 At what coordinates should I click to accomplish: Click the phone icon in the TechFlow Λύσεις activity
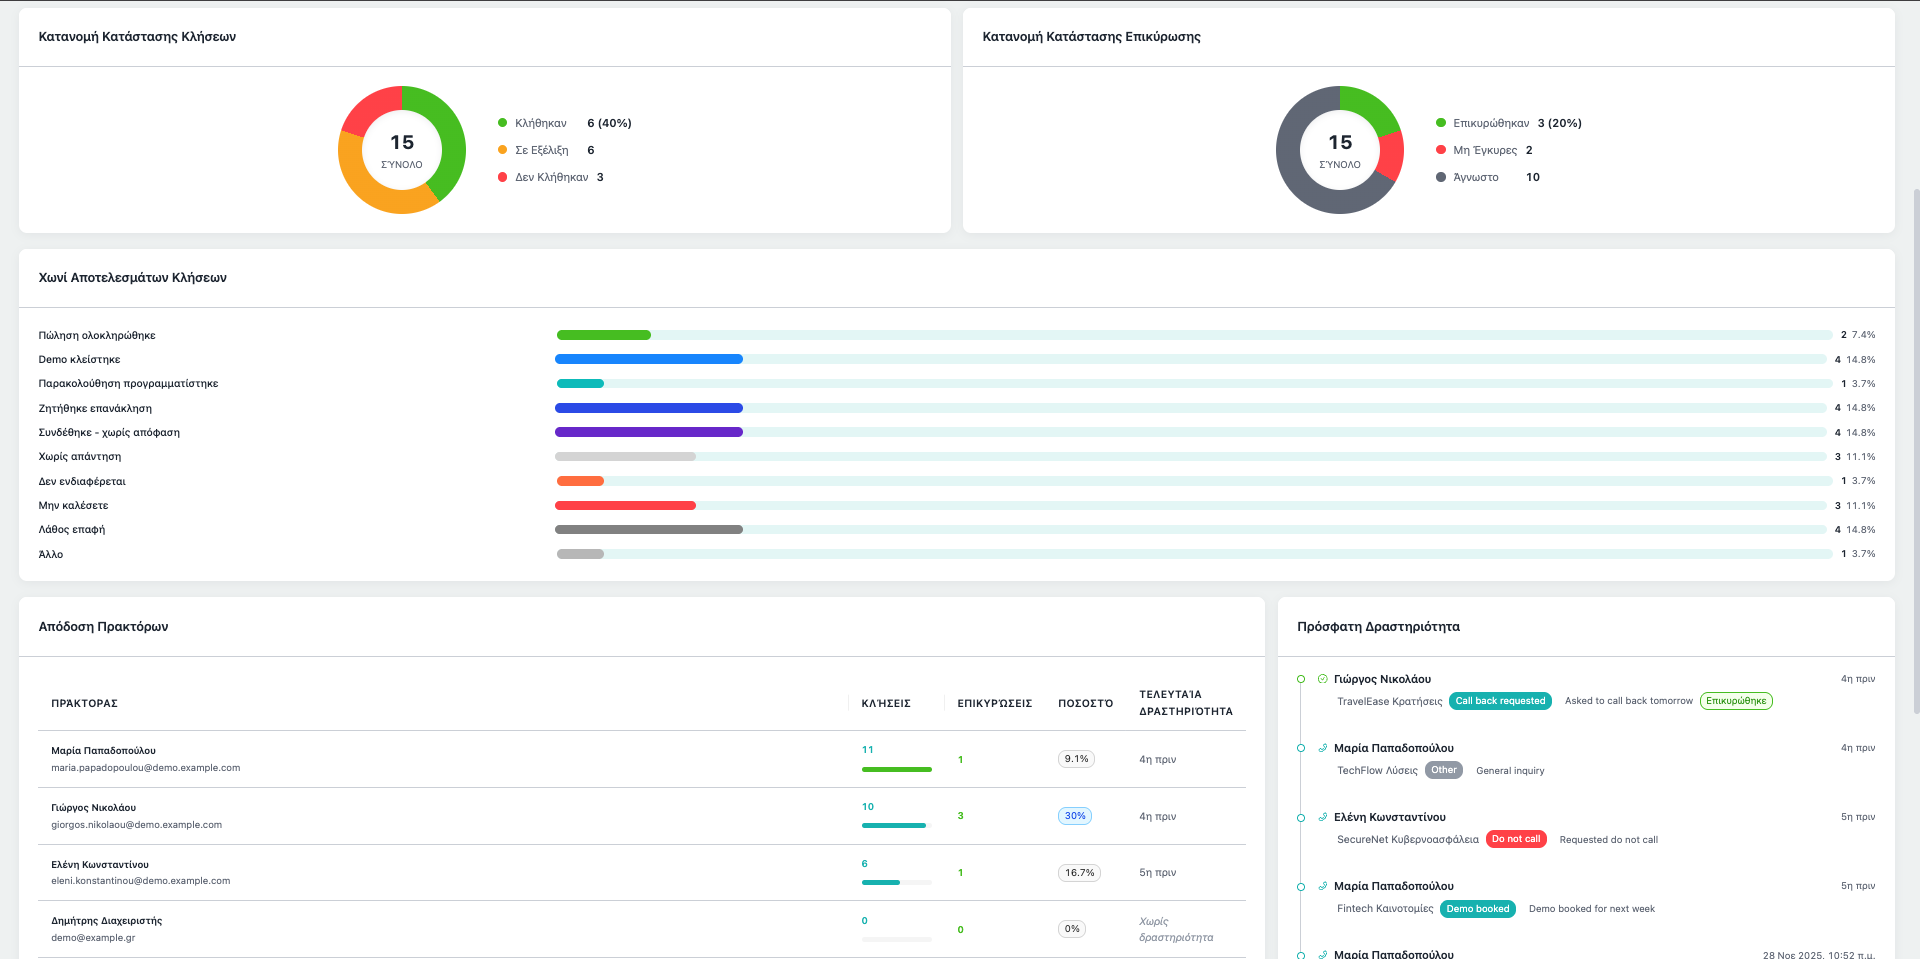point(1323,748)
